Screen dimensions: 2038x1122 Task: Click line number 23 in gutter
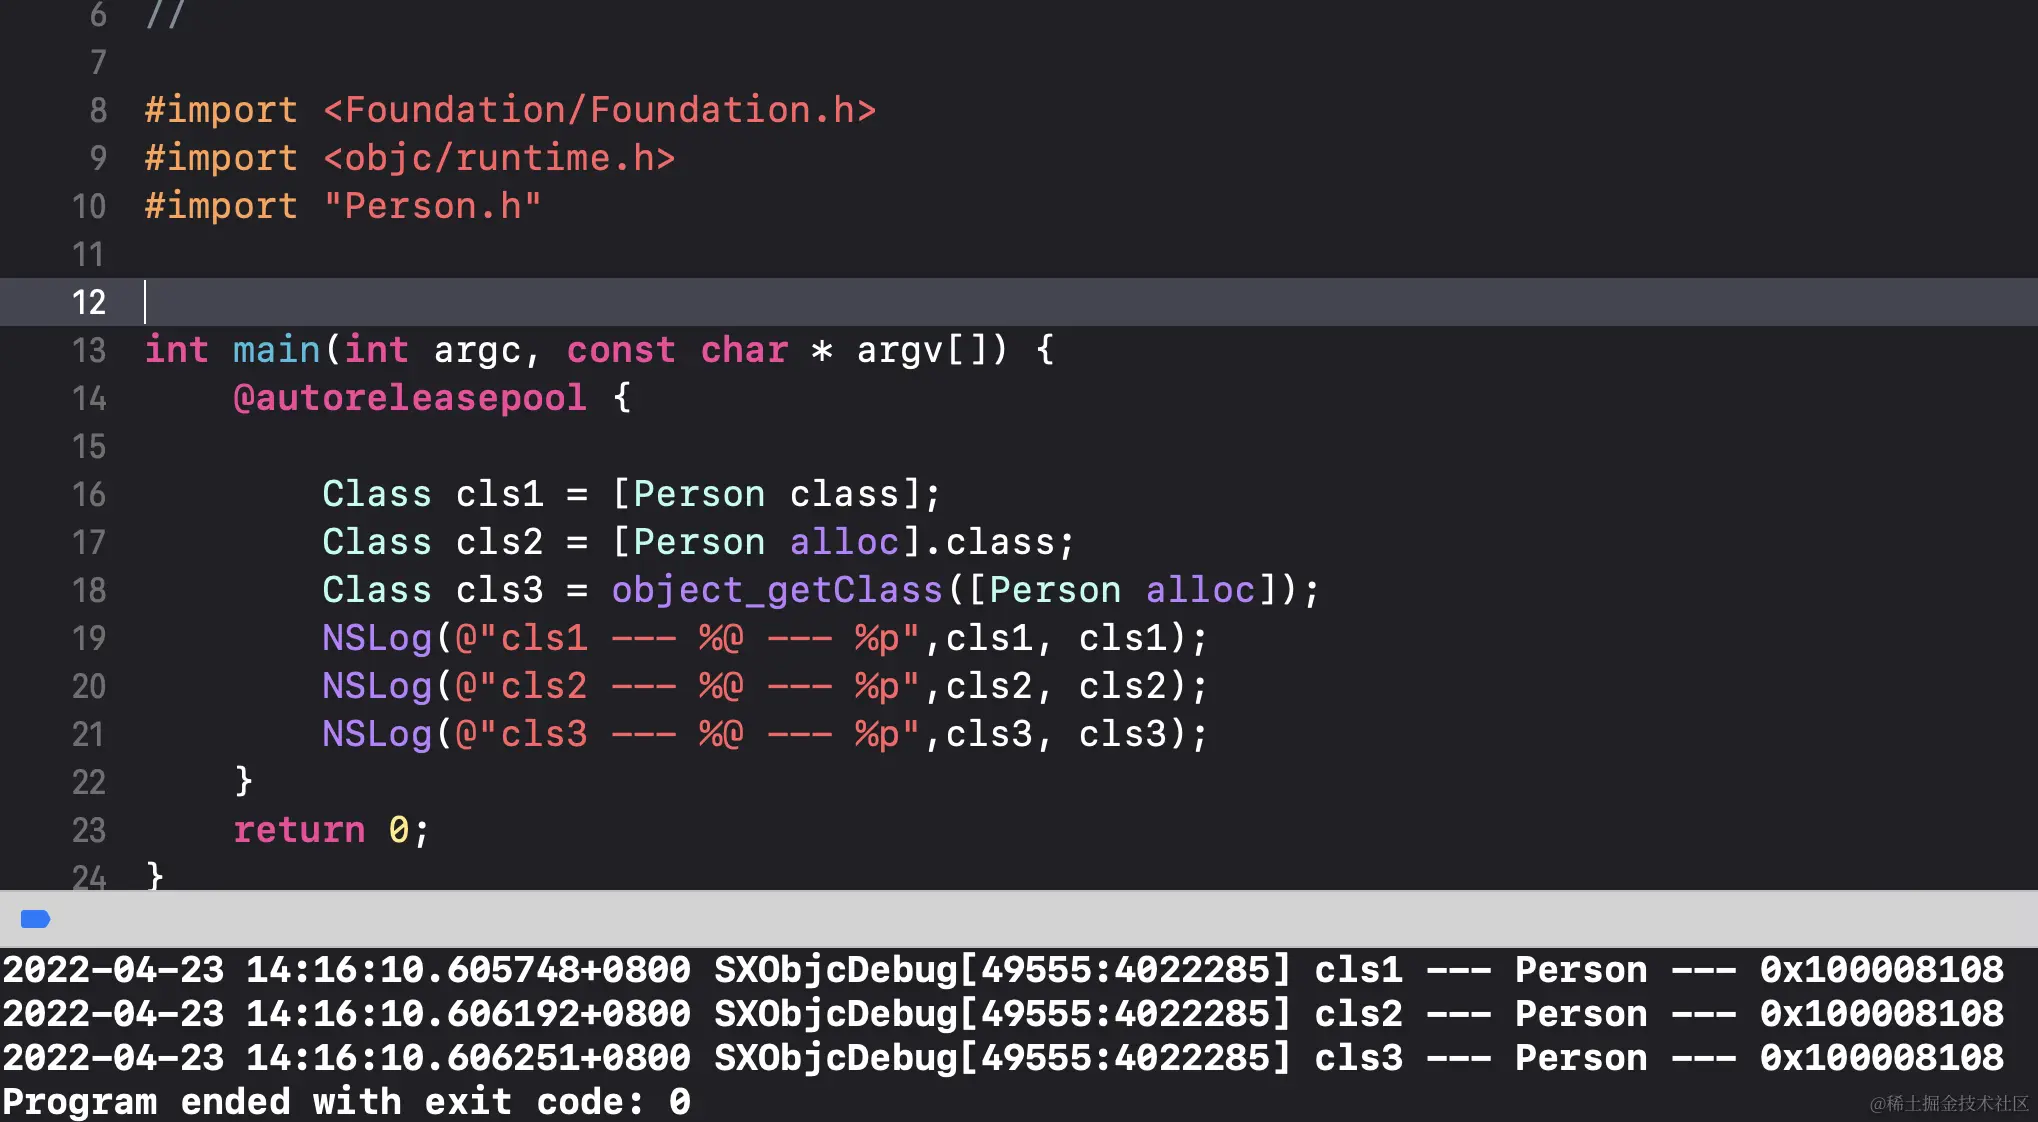pyautogui.click(x=89, y=830)
